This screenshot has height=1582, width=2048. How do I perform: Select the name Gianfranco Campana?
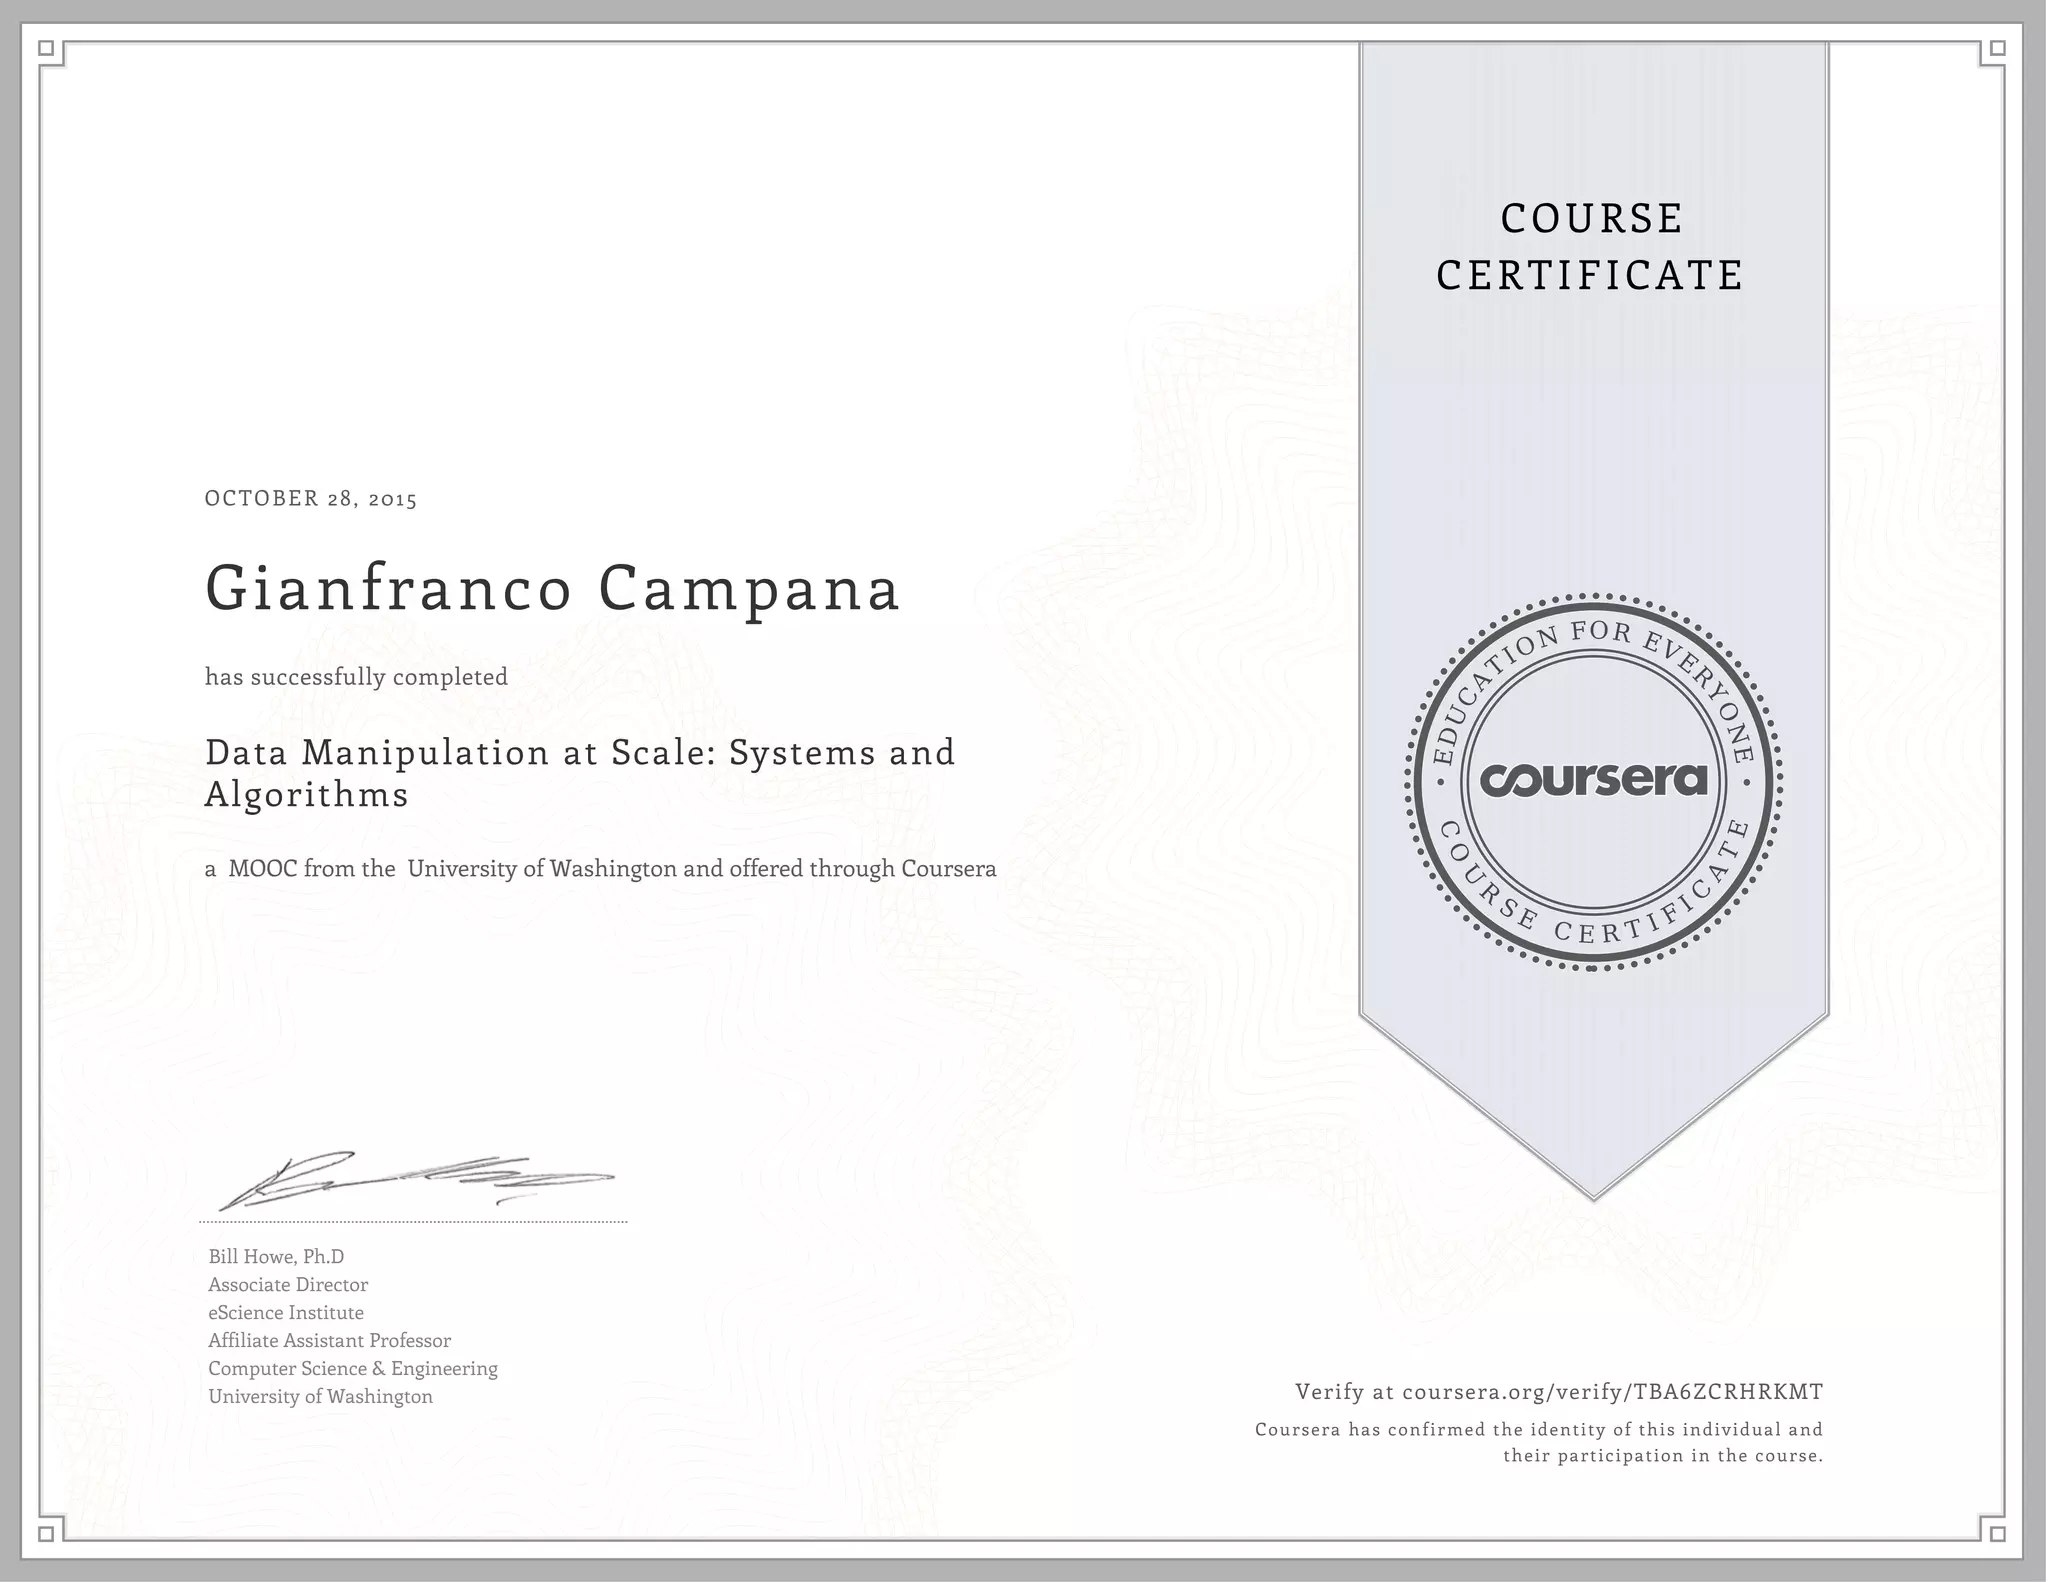pyautogui.click(x=553, y=588)
